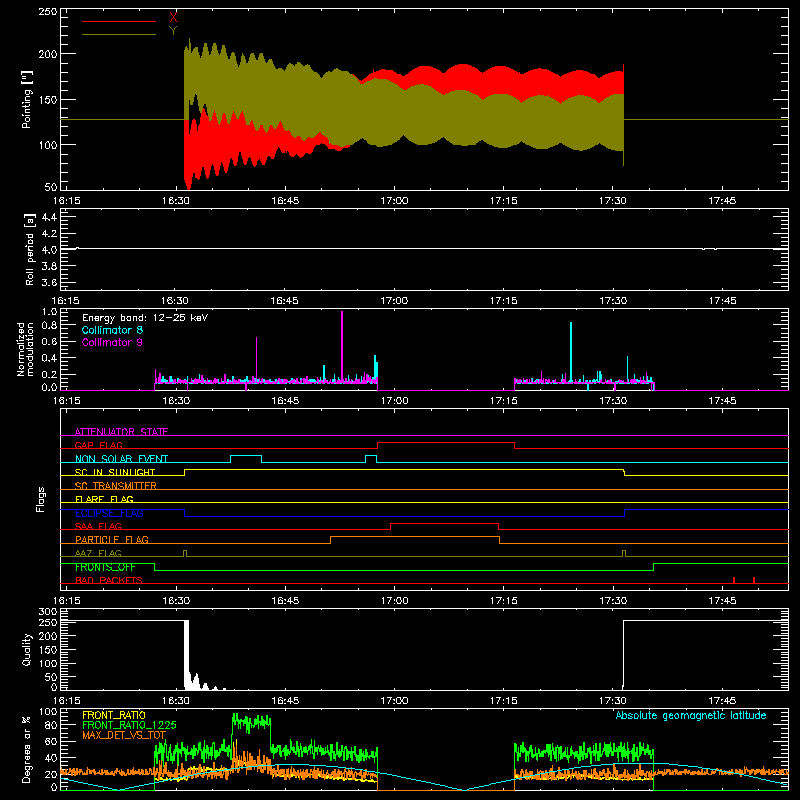800x800 pixels.
Task: Click the PARTICLE_FLAG label
Action: tap(112, 539)
